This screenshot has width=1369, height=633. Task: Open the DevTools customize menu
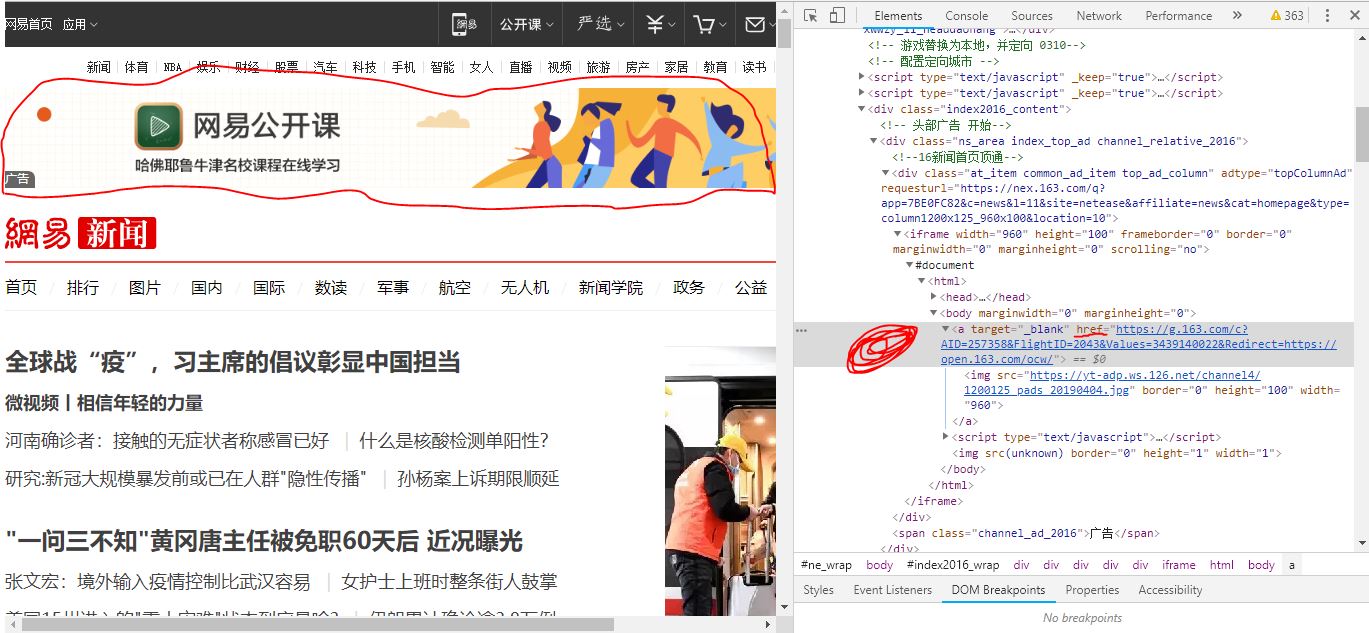click(x=1326, y=16)
